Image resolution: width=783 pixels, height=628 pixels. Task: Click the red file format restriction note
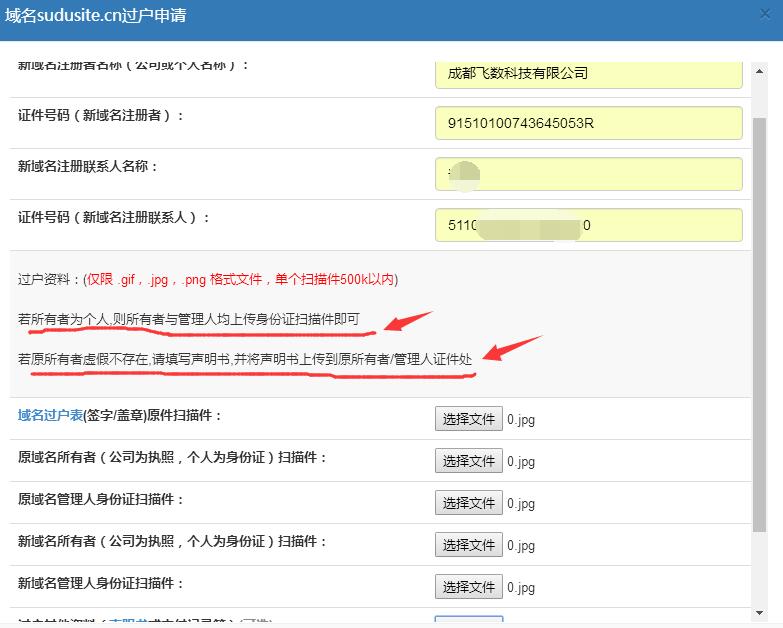240,280
